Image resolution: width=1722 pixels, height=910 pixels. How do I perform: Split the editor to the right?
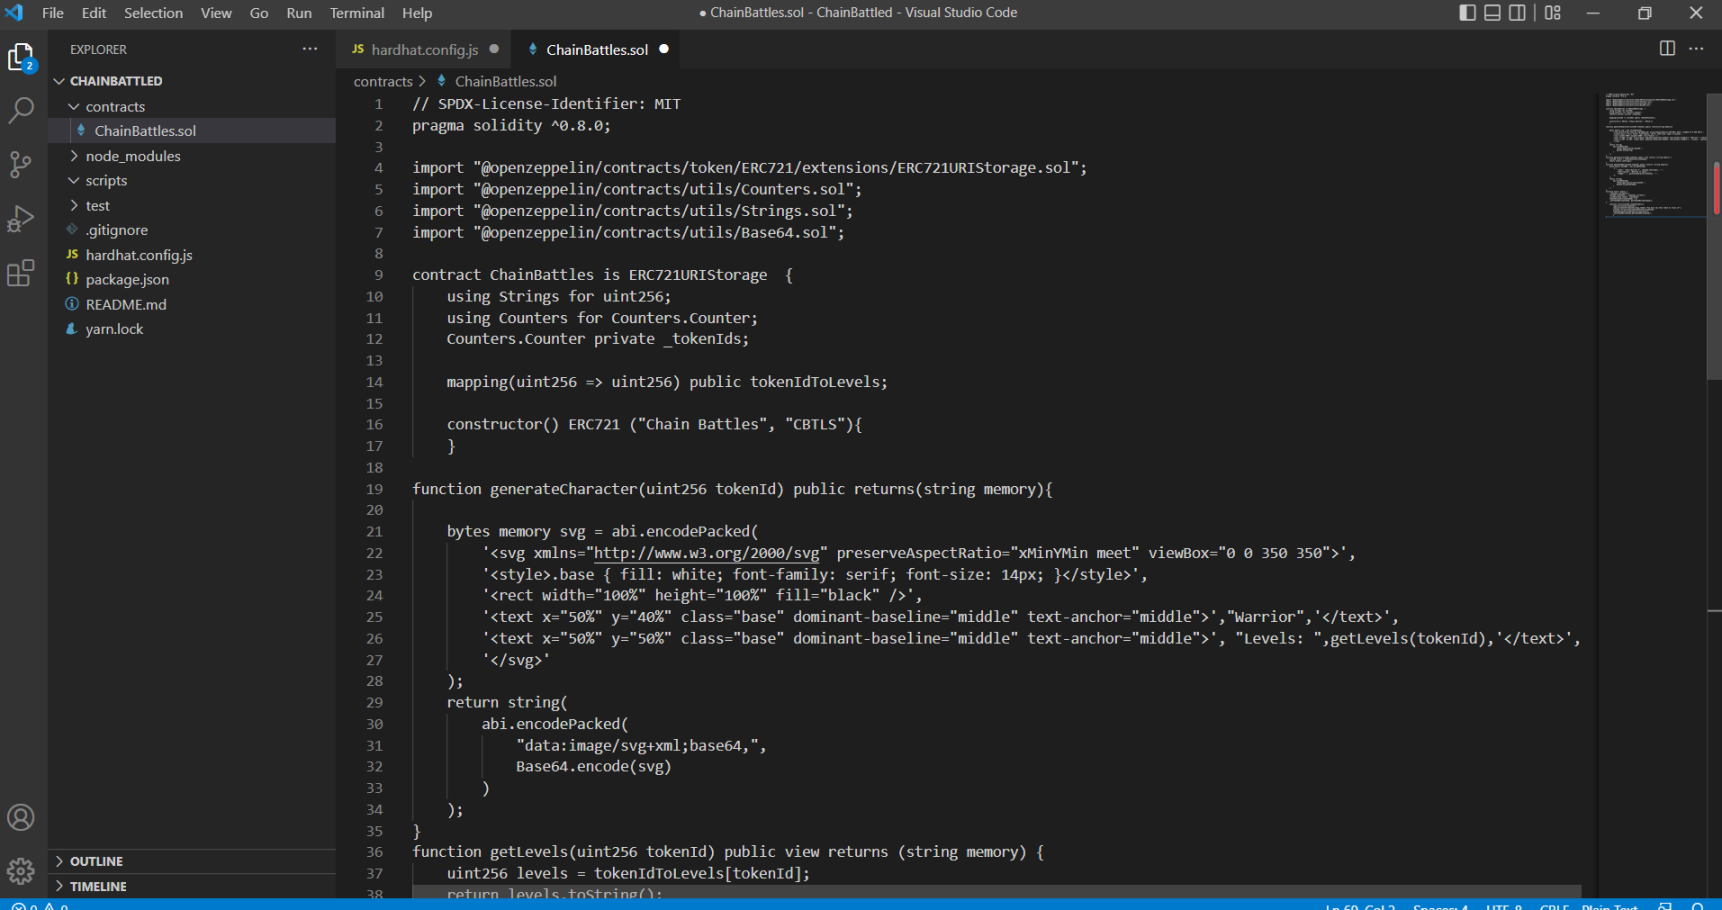(1667, 49)
